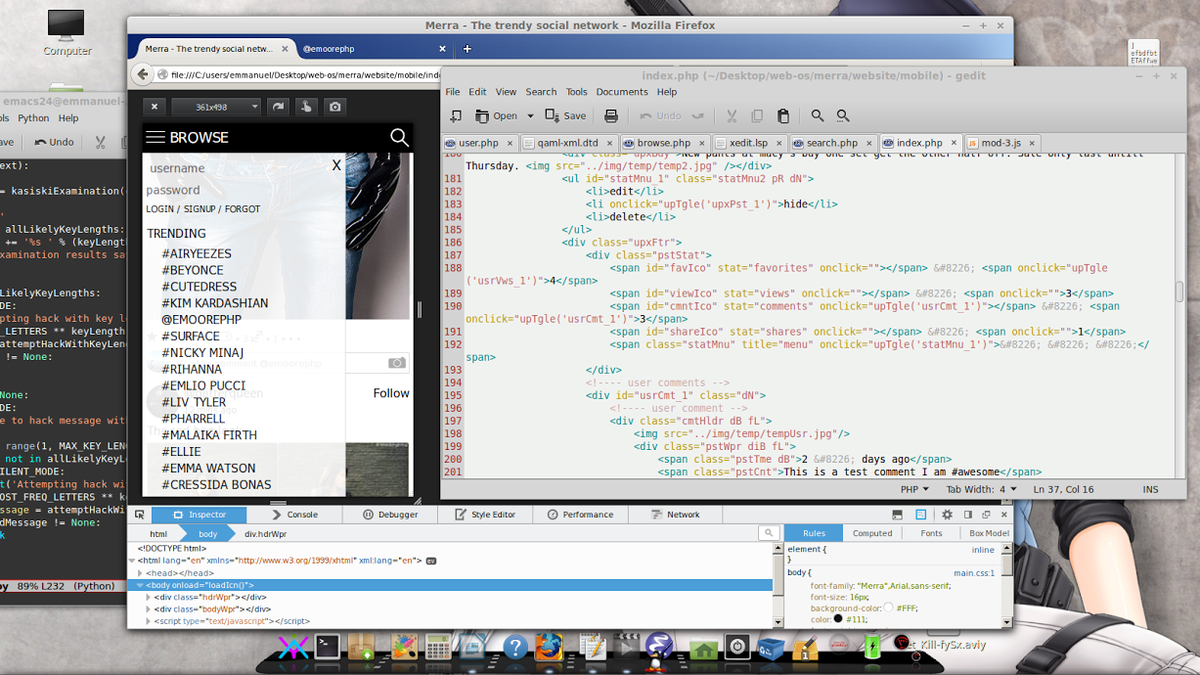Open the Tab Width selector in gedit

[981, 489]
